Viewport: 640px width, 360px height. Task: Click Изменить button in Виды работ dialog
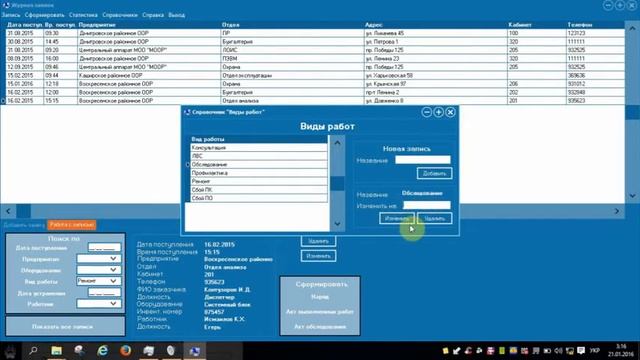397,218
